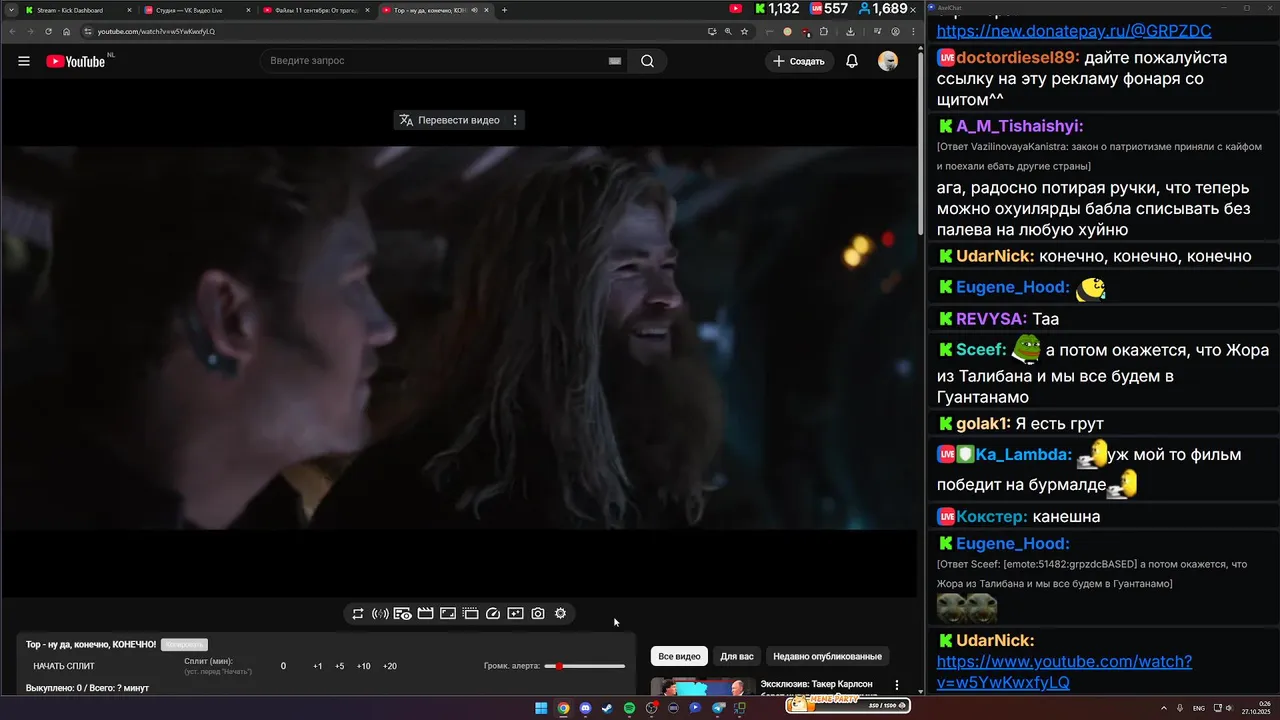This screenshot has height=720, width=1280.
Task: Click the YouTube search magnifier button
Action: click(x=647, y=61)
